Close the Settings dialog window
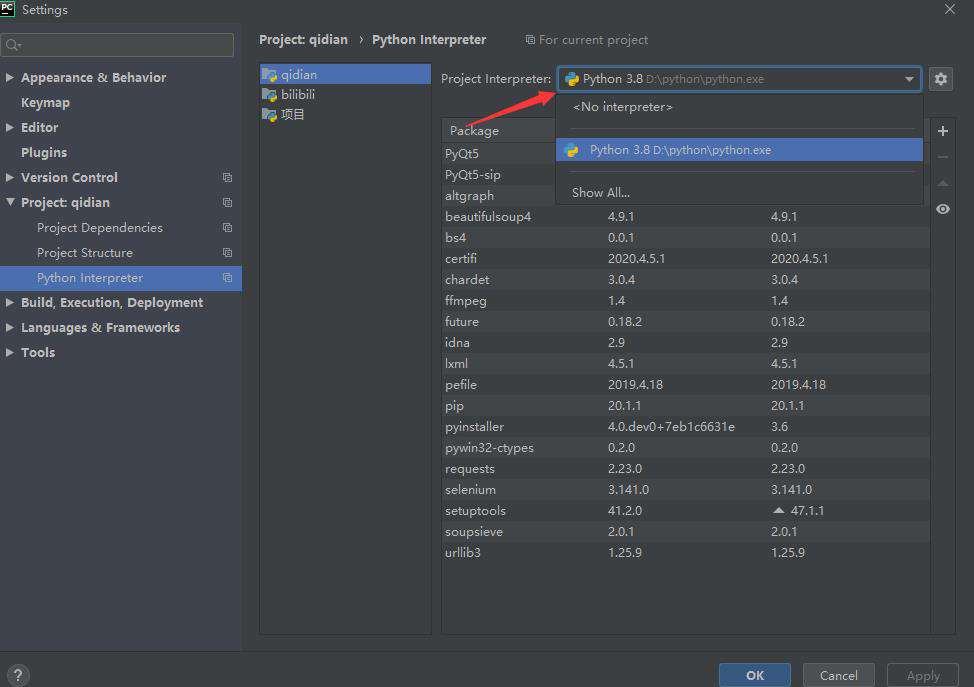The height and width of the screenshot is (687, 974). (x=950, y=9)
